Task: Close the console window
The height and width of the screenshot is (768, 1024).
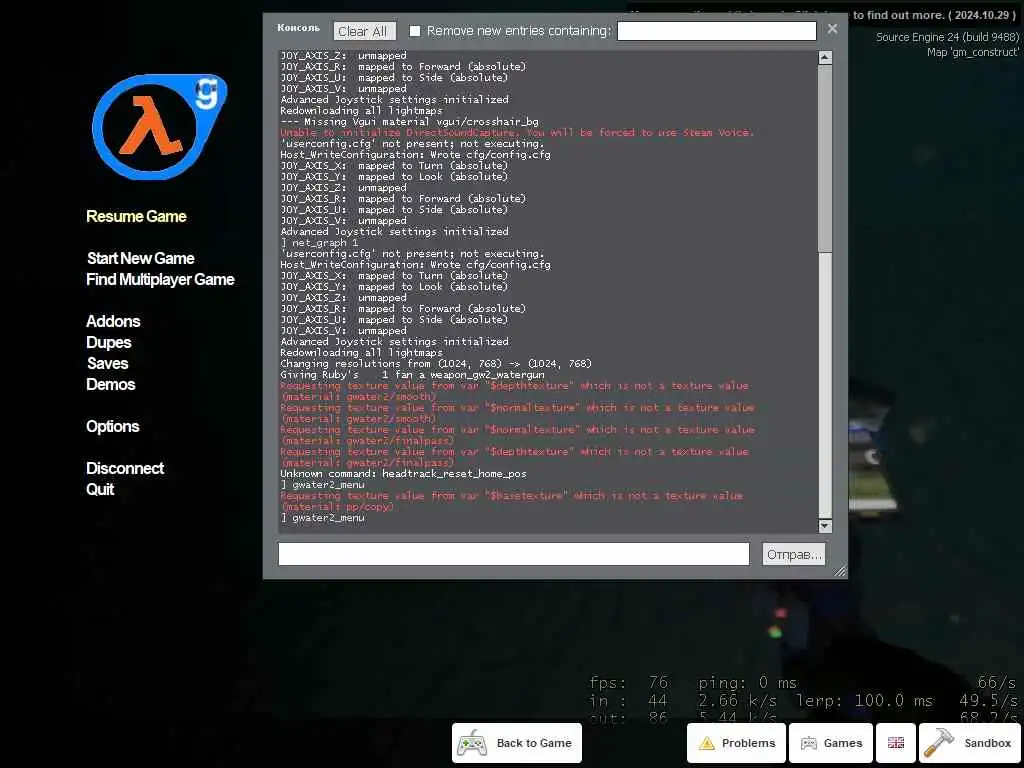Action: [x=832, y=29]
